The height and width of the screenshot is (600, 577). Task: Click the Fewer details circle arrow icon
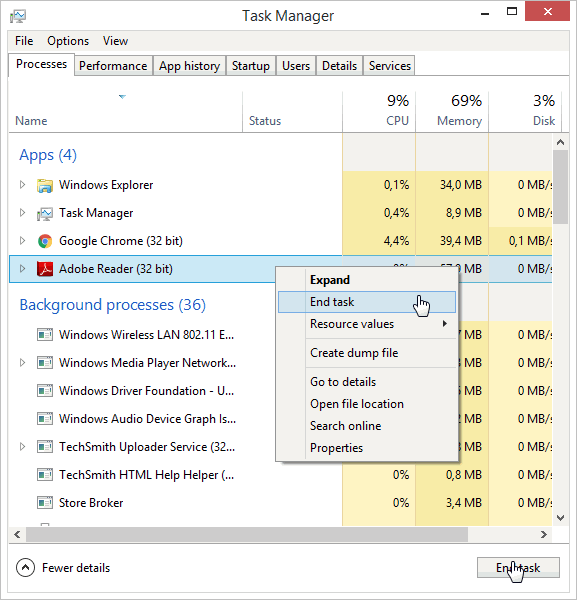[x=25, y=567]
